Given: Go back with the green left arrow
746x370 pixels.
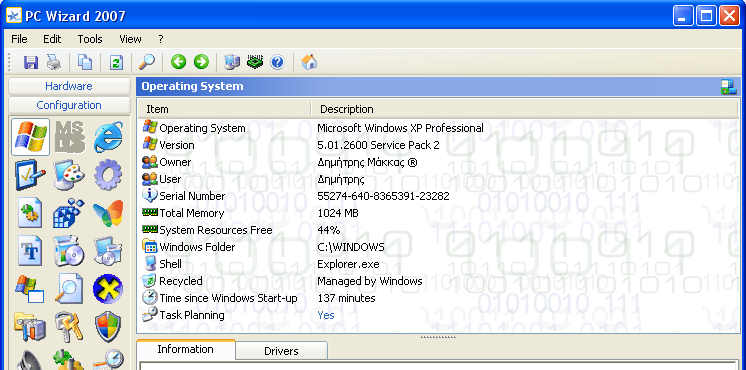Looking at the screenshot, I should (x=178, y=62).
